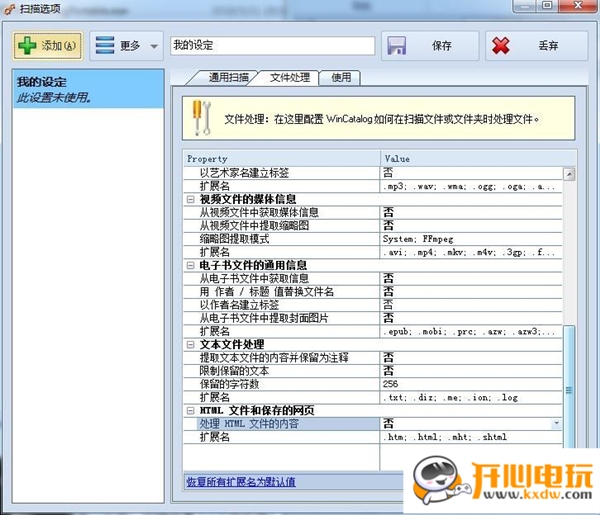Switch to the 使用 tab

[340, 78]
